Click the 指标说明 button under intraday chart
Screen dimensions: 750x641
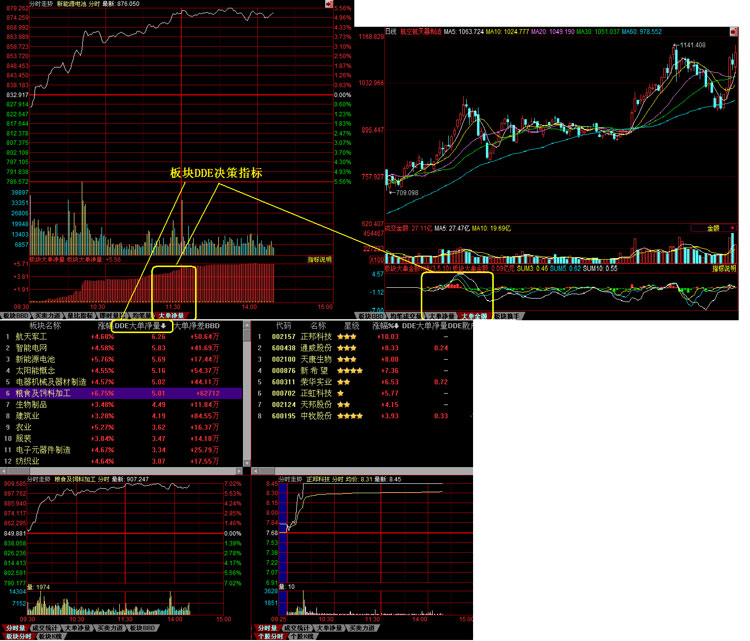(318, 258)
